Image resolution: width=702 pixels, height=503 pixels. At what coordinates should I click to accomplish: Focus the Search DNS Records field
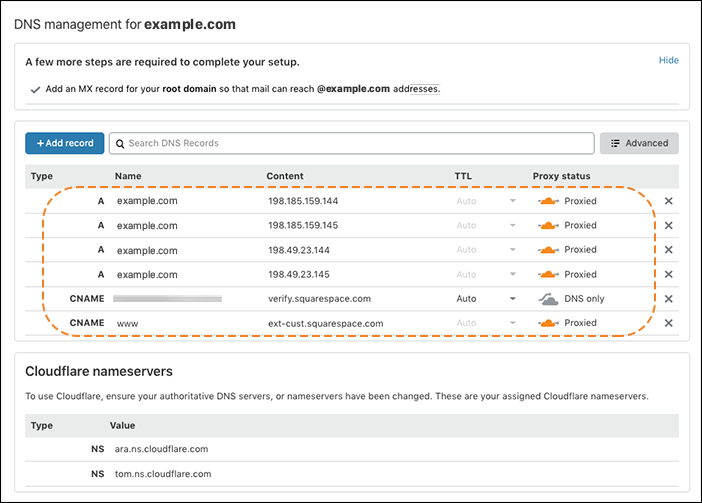[351, 143]
